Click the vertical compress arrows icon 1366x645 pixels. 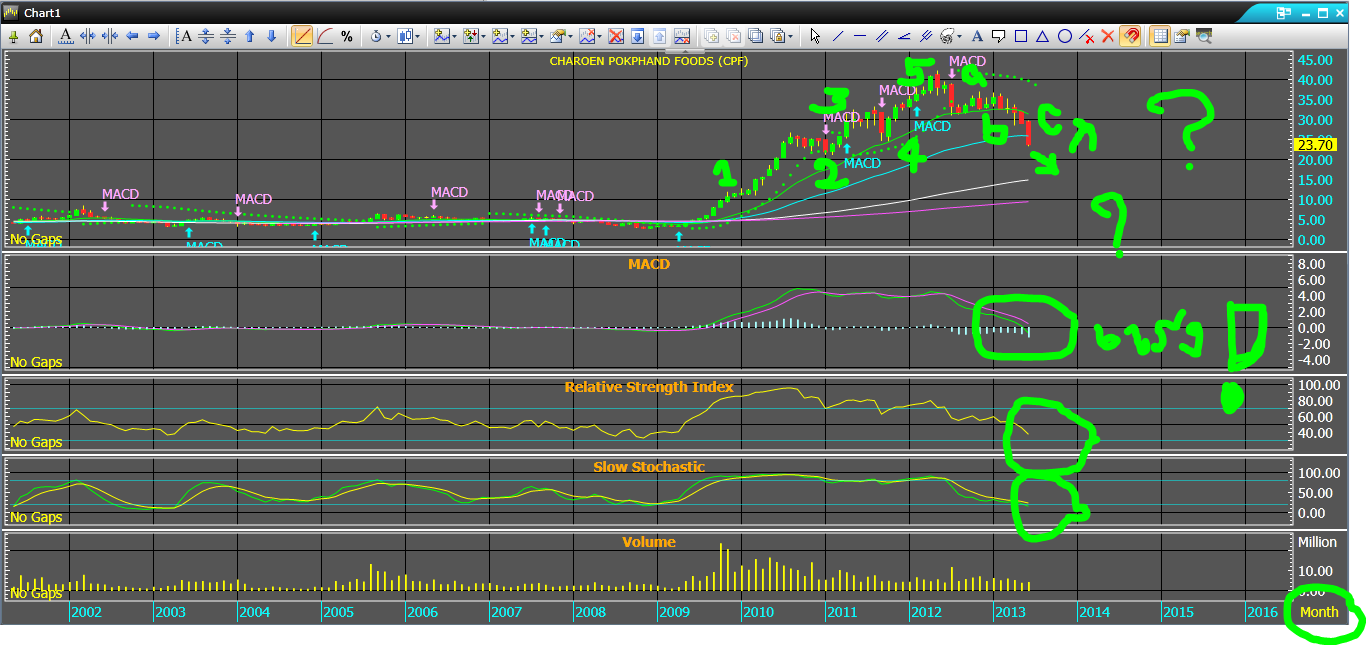tap(227, 36)
